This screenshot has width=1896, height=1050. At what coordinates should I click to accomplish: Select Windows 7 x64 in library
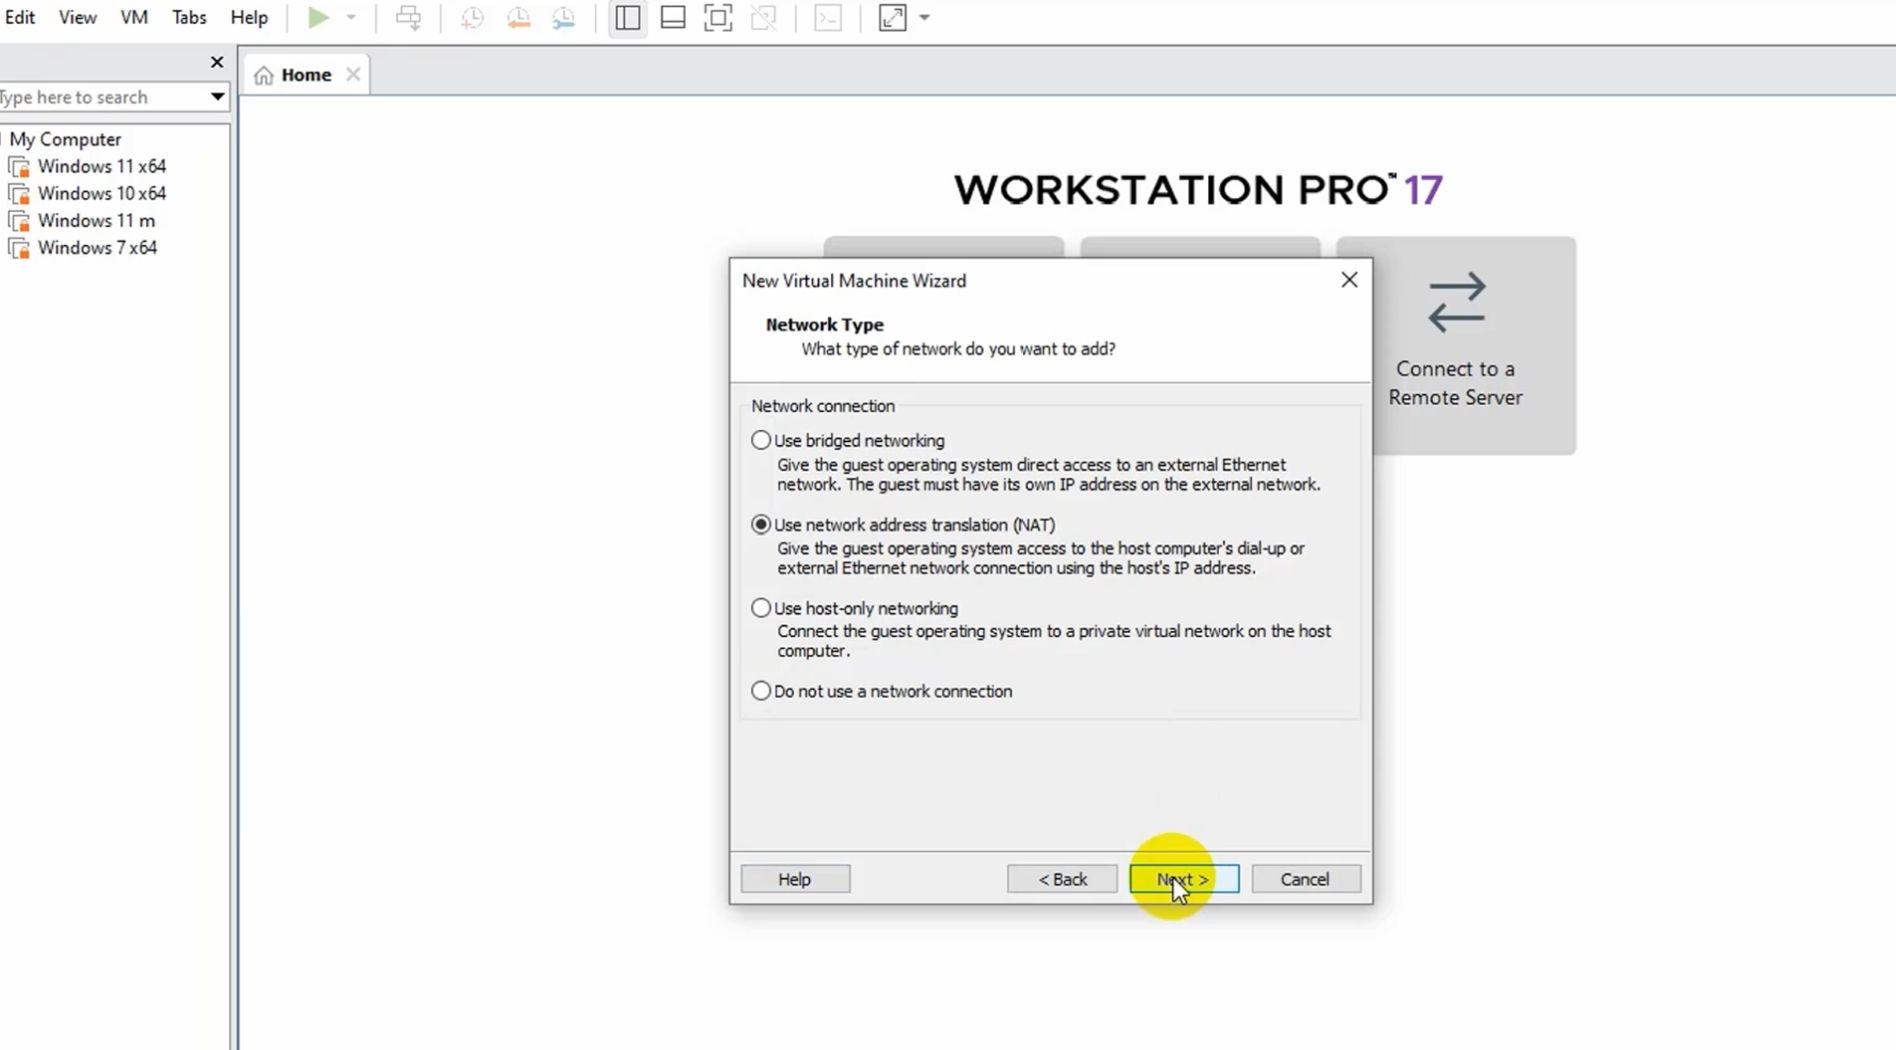pos(97,247)
